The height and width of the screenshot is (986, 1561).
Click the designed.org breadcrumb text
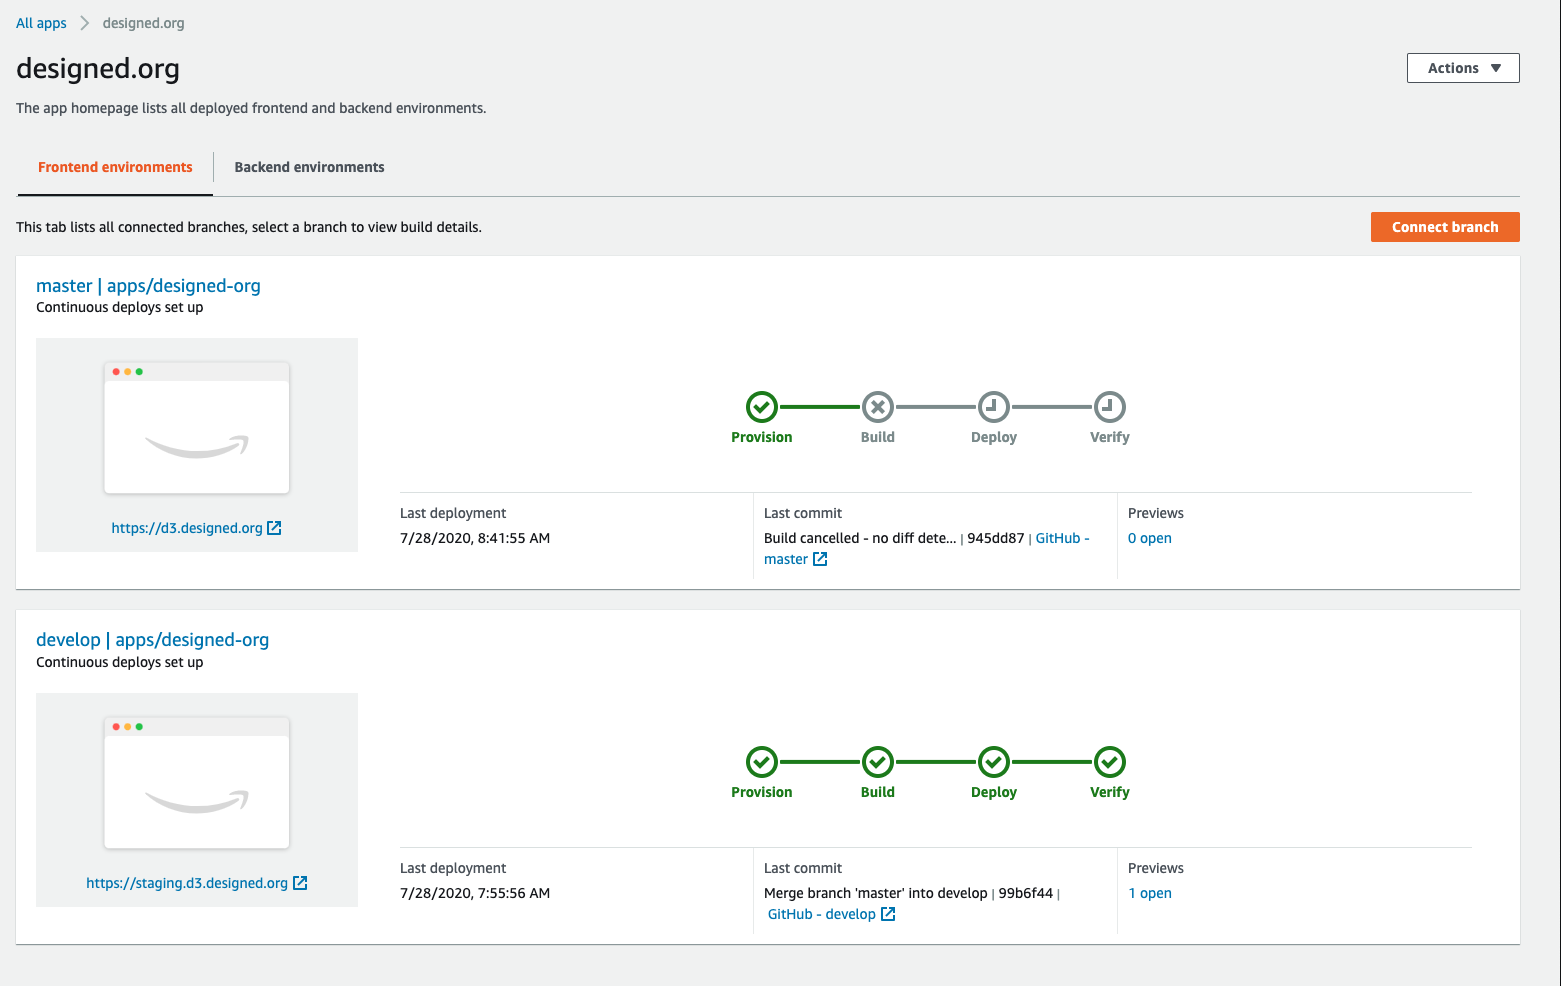[x=143, y=23]
